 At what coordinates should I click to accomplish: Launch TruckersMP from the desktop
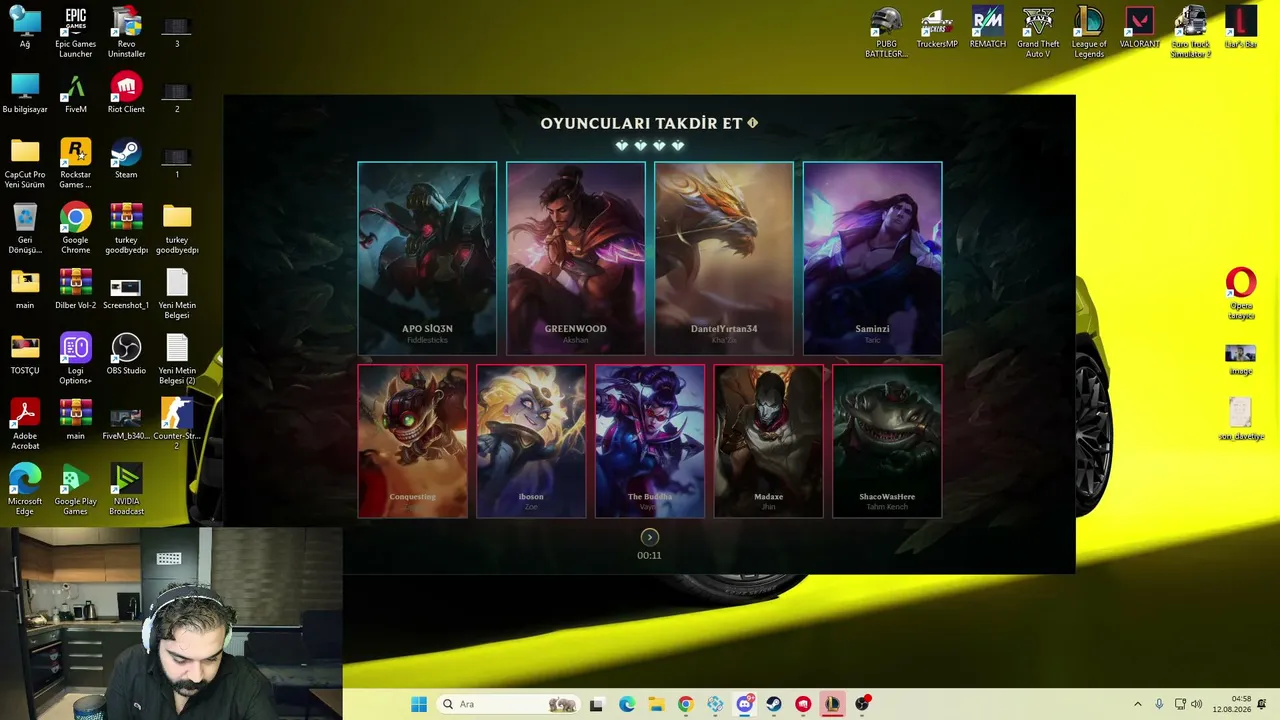937,28
